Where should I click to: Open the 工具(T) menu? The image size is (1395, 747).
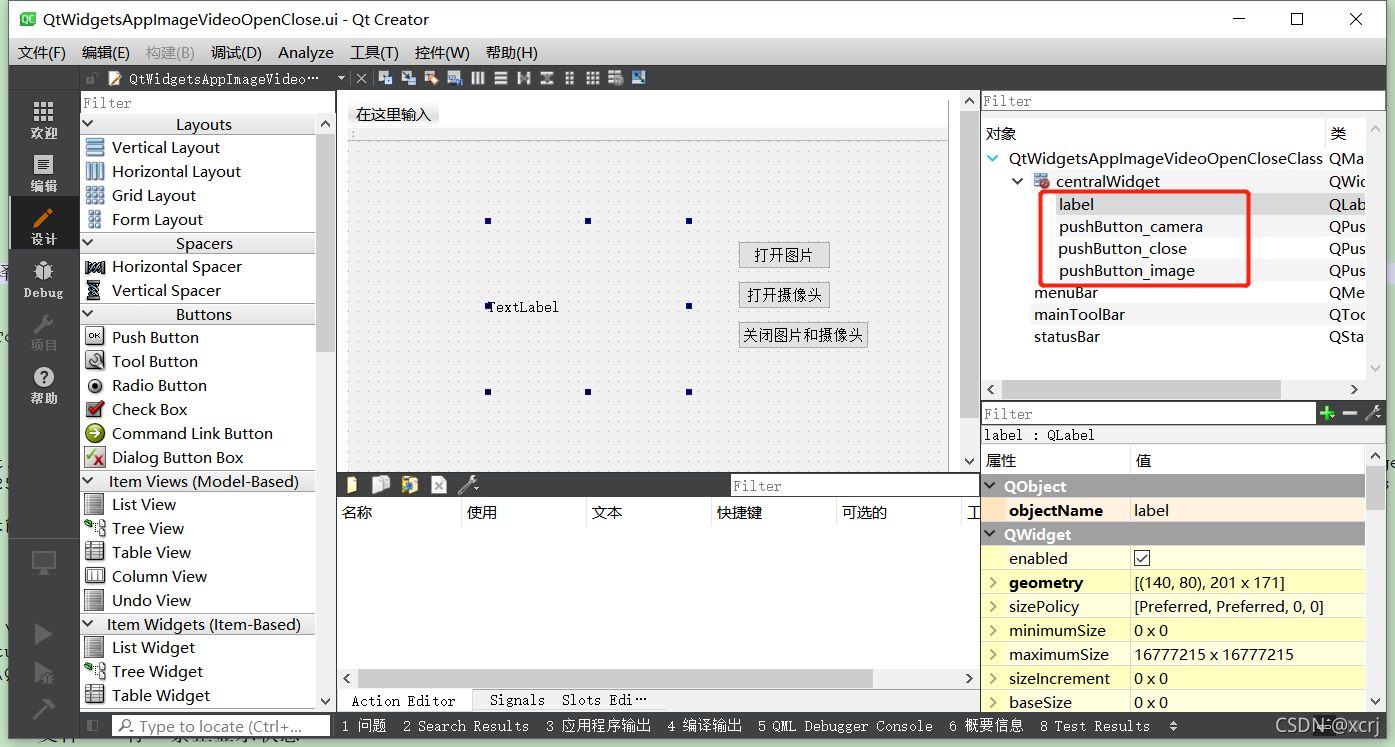[374, 52]
